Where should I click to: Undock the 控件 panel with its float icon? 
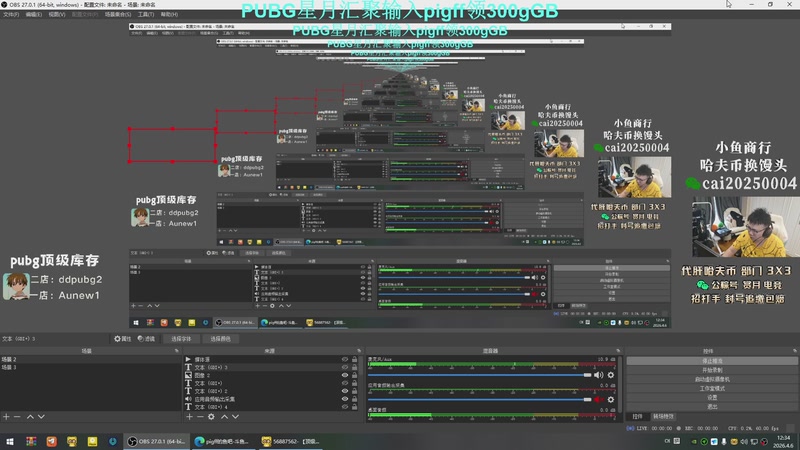pos(795,351)
